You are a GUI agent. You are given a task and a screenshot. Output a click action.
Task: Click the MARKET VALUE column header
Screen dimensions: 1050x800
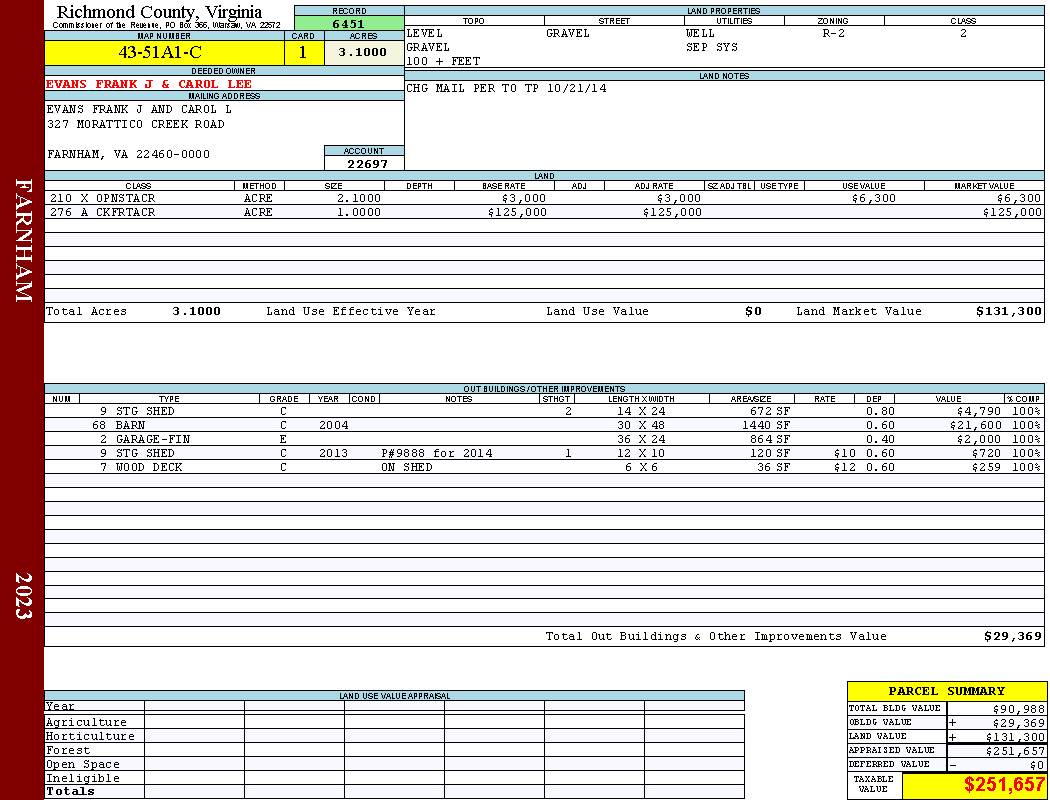pyautogui.click(x=984, y=186)
